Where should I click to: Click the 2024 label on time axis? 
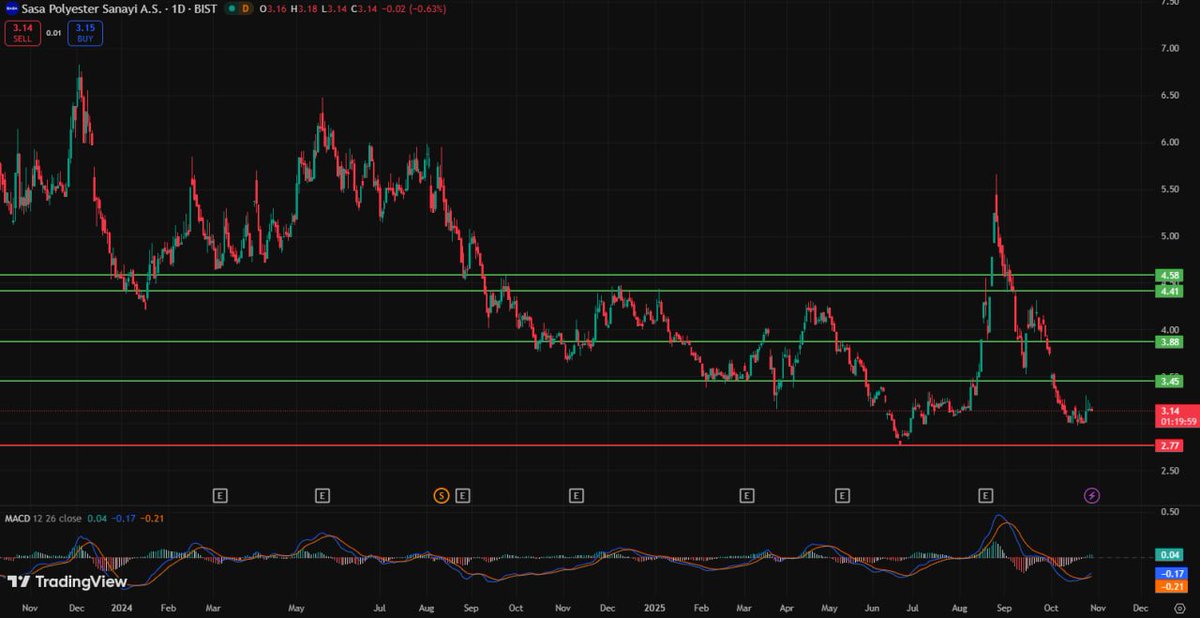click(x=123, y=607)
